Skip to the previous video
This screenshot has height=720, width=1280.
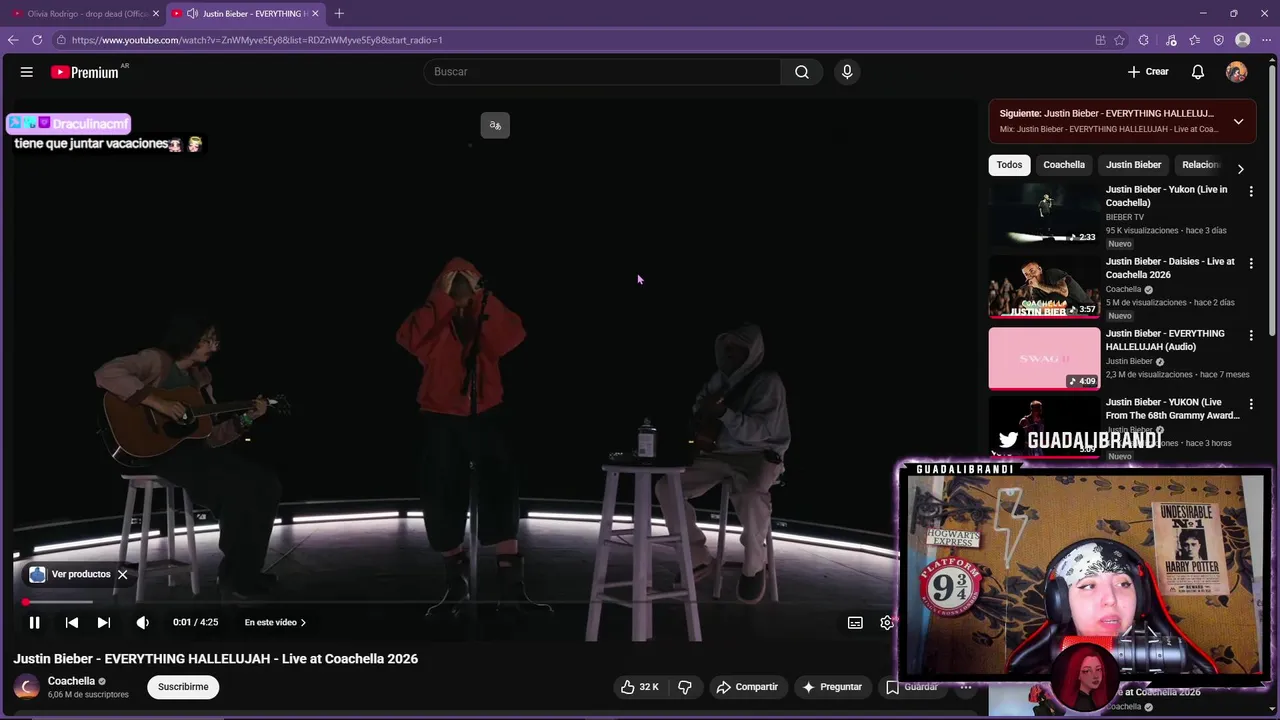pyautogui.click(x=72, y=622)
